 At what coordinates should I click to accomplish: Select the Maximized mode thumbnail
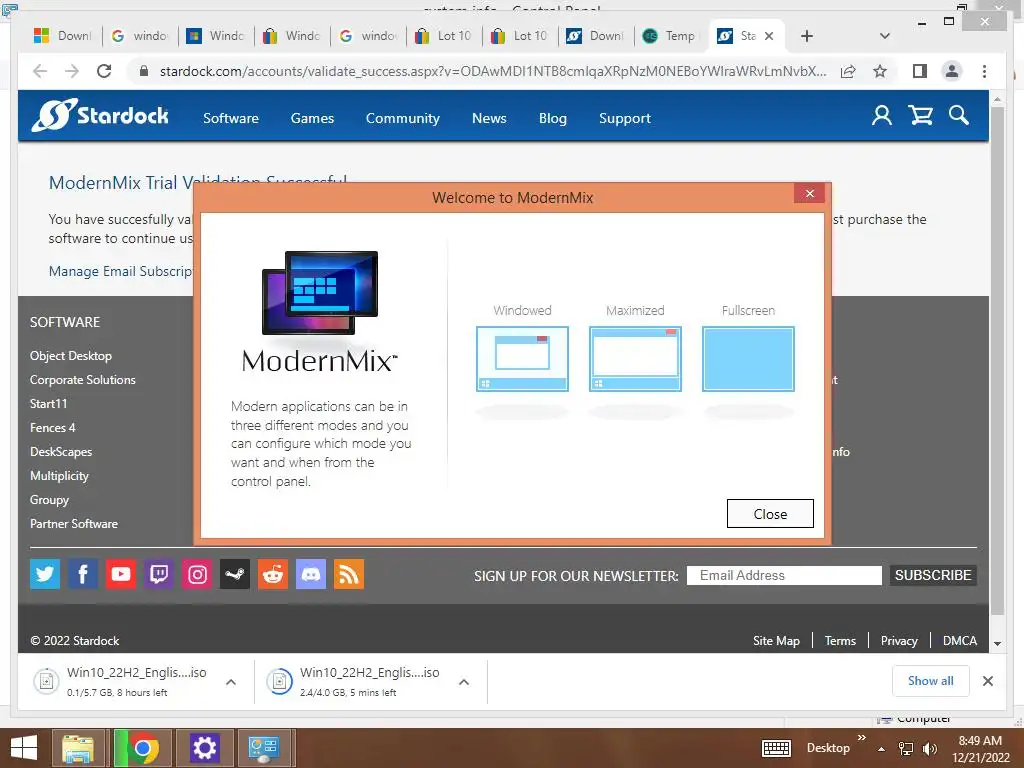click(x=635, y=359)
